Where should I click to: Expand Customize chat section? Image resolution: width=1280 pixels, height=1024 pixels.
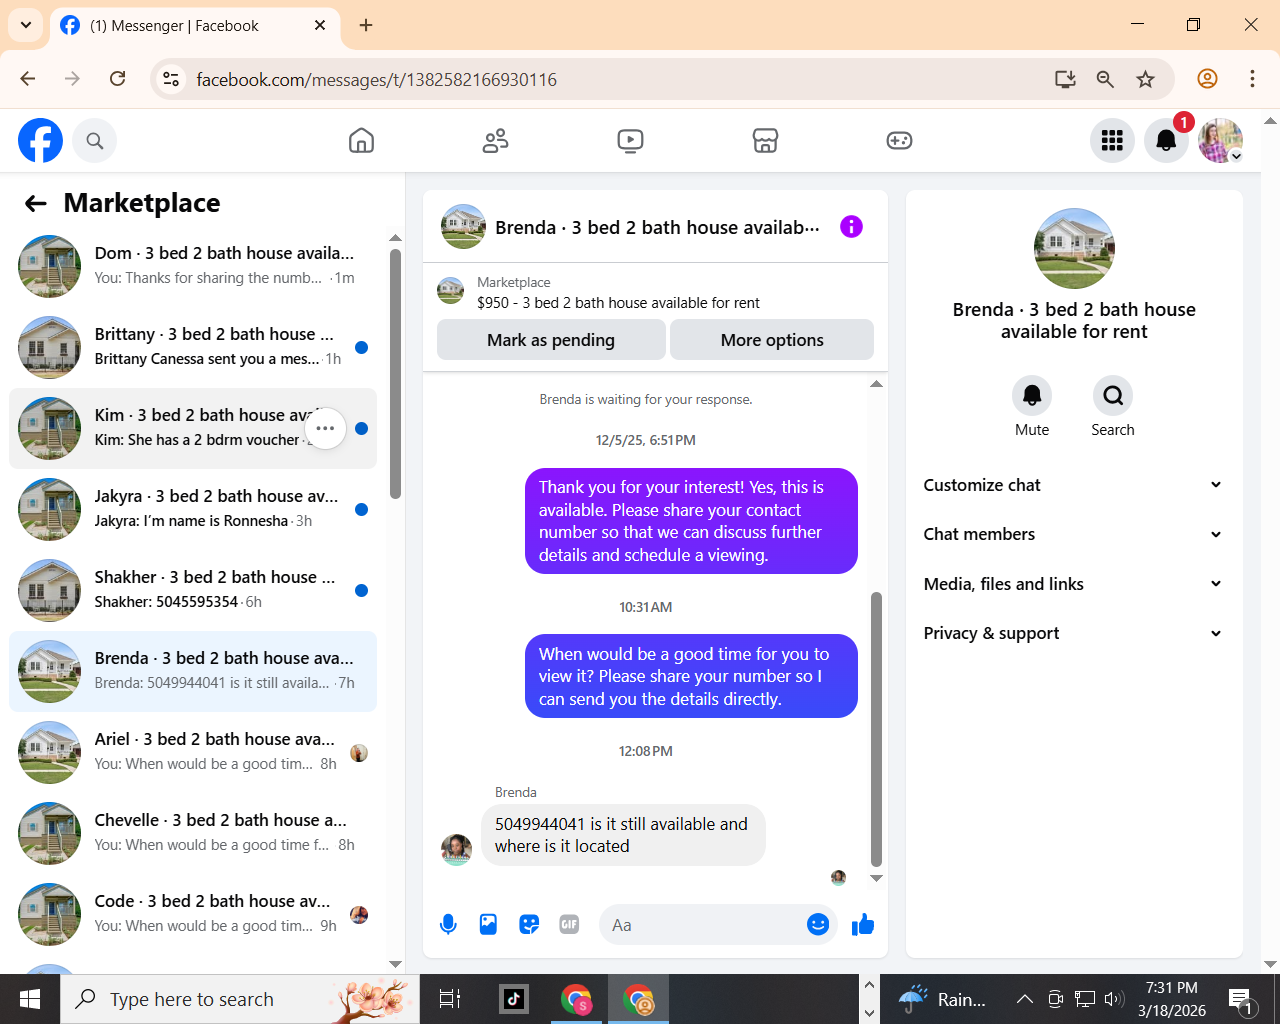[x=1073, y=485]
